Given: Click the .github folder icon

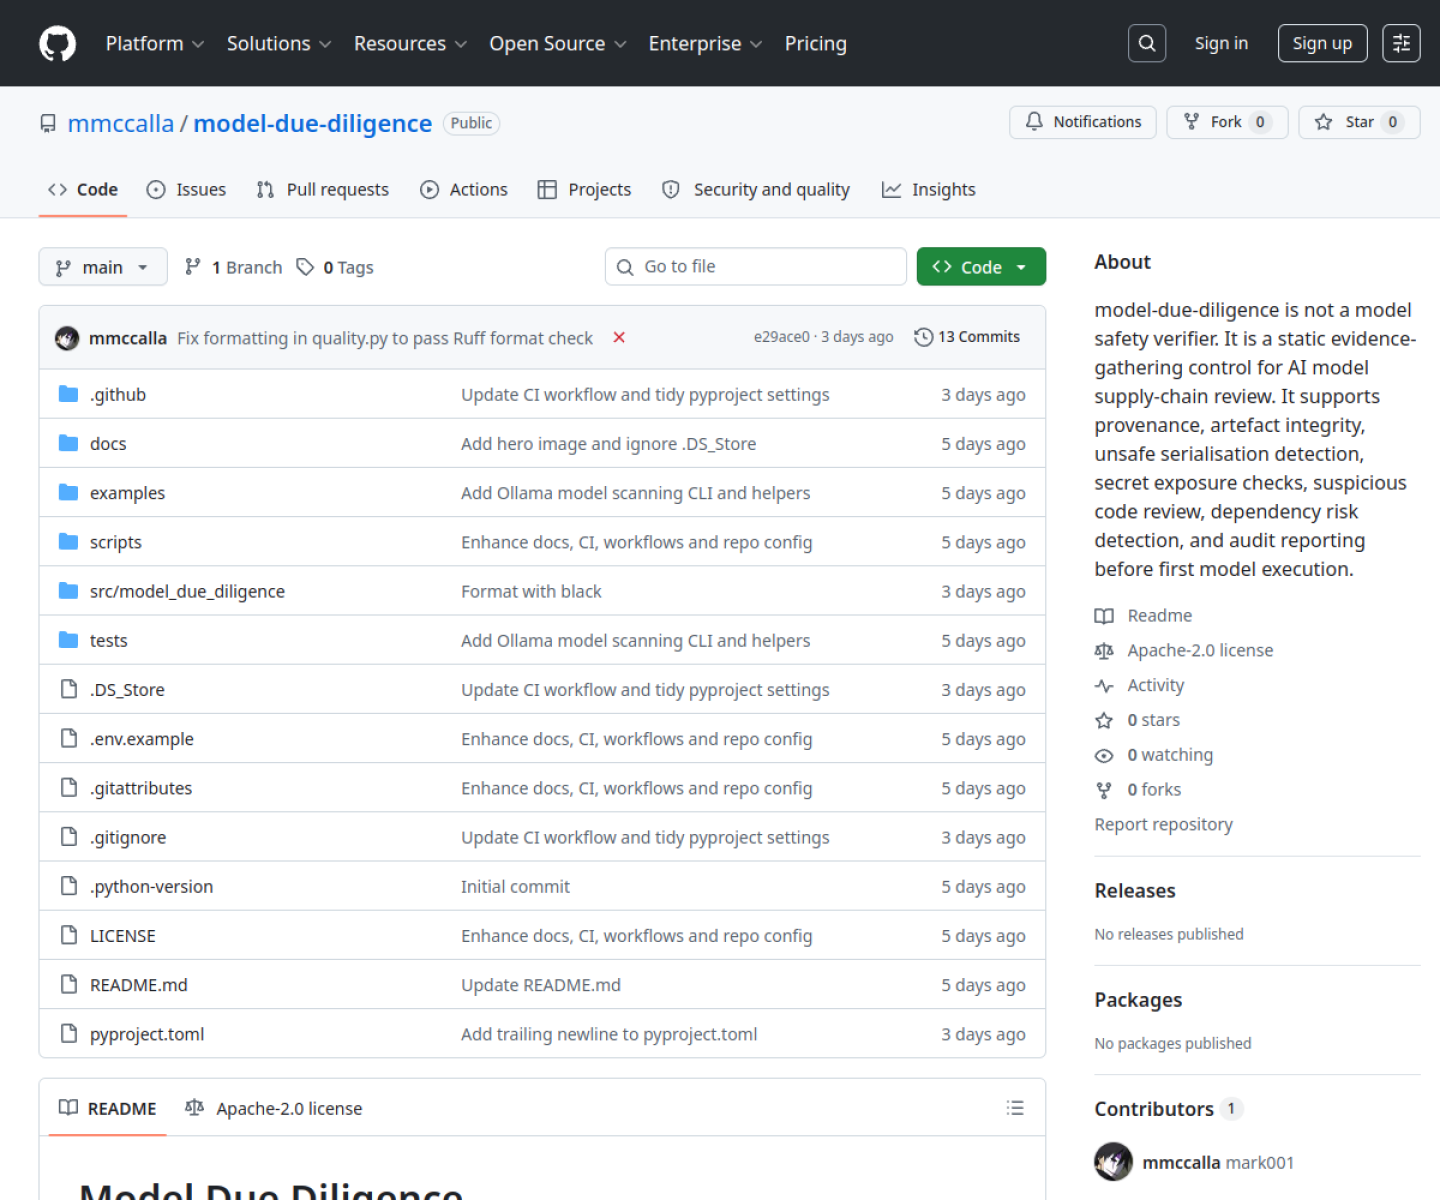Looking at the screenshot, I should pyautogui.click(x=68, y=394).
